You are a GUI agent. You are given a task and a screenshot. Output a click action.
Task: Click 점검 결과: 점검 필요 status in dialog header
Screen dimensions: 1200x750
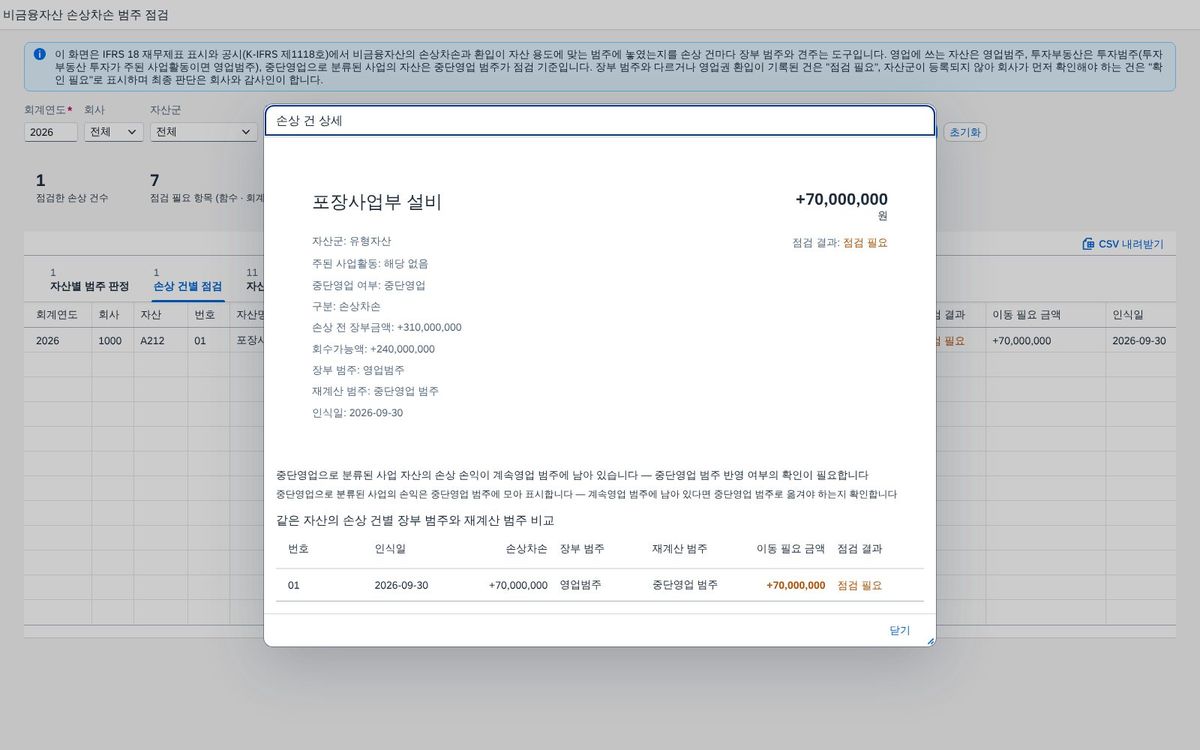pos(839,242)
